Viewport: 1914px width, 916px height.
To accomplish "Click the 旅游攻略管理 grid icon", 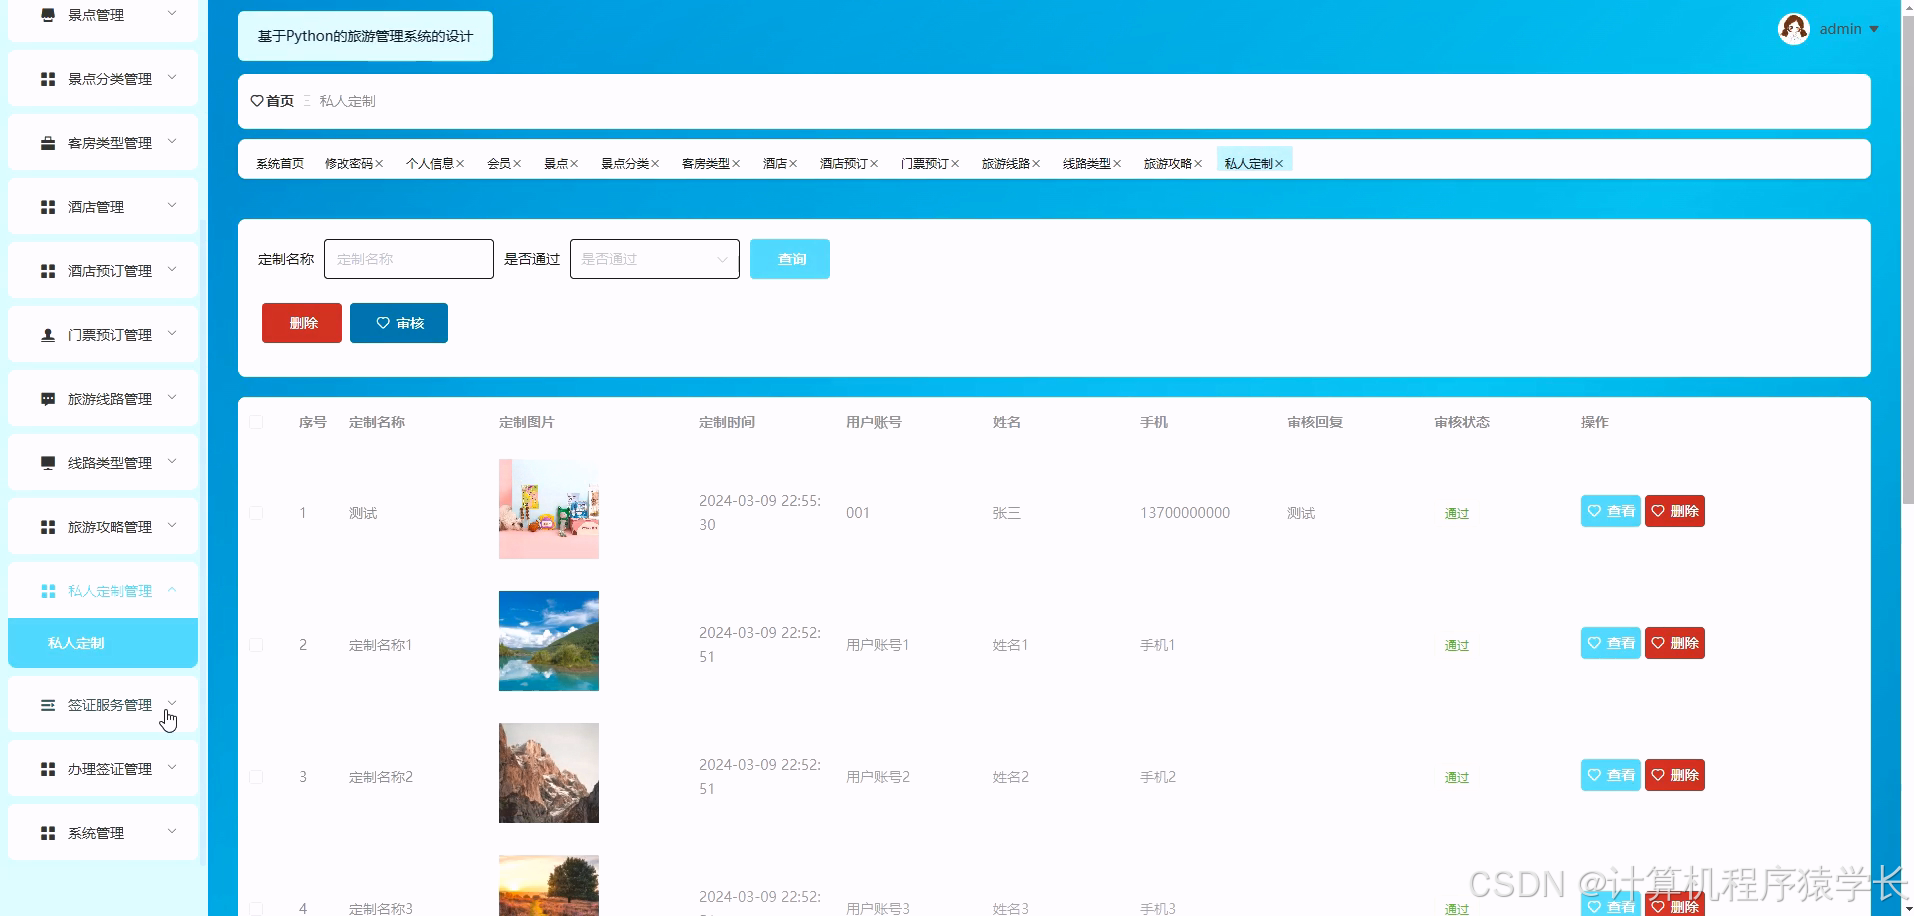I will click(48, 527).
